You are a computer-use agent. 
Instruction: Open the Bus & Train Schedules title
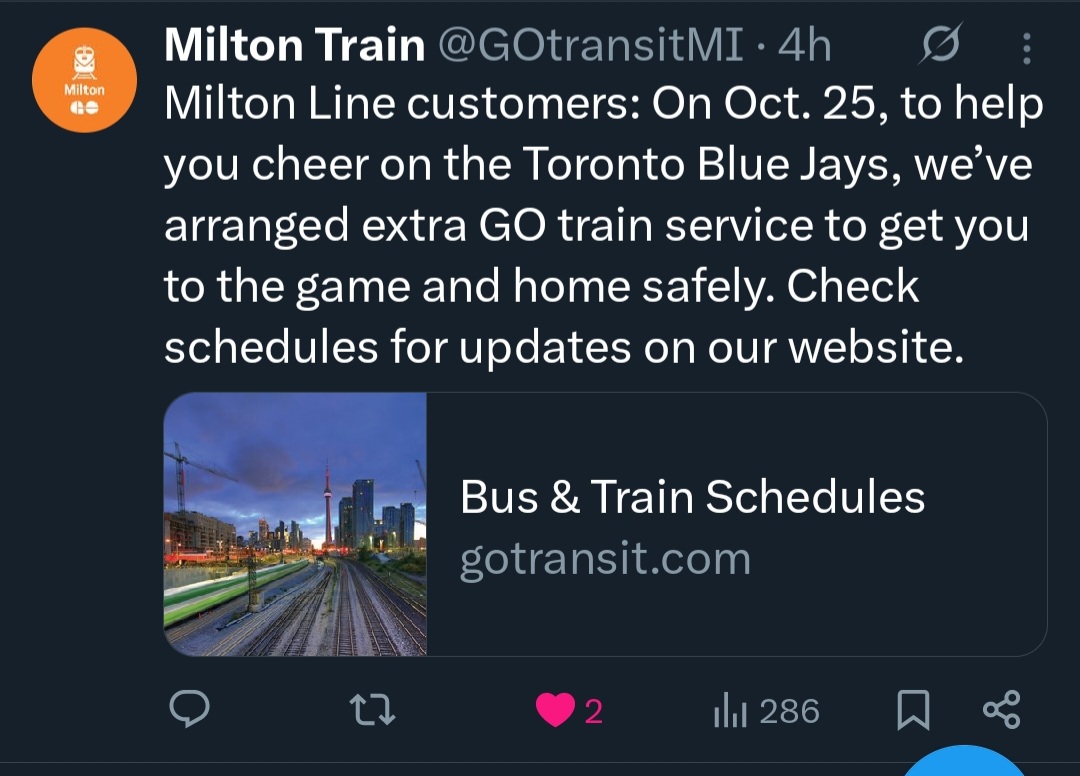click(x=692, y=497)
